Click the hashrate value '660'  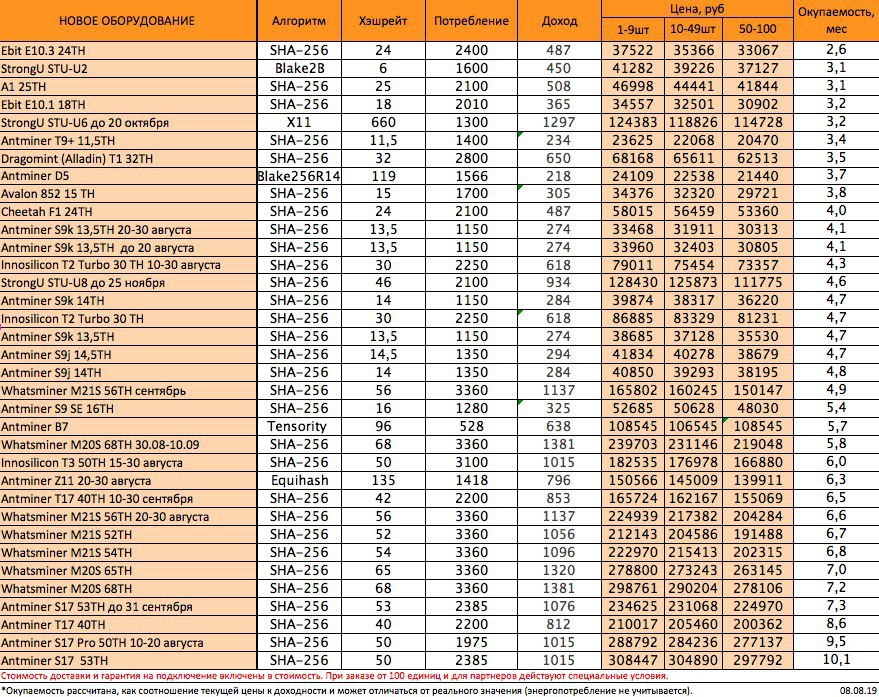(x=383, y=122)
